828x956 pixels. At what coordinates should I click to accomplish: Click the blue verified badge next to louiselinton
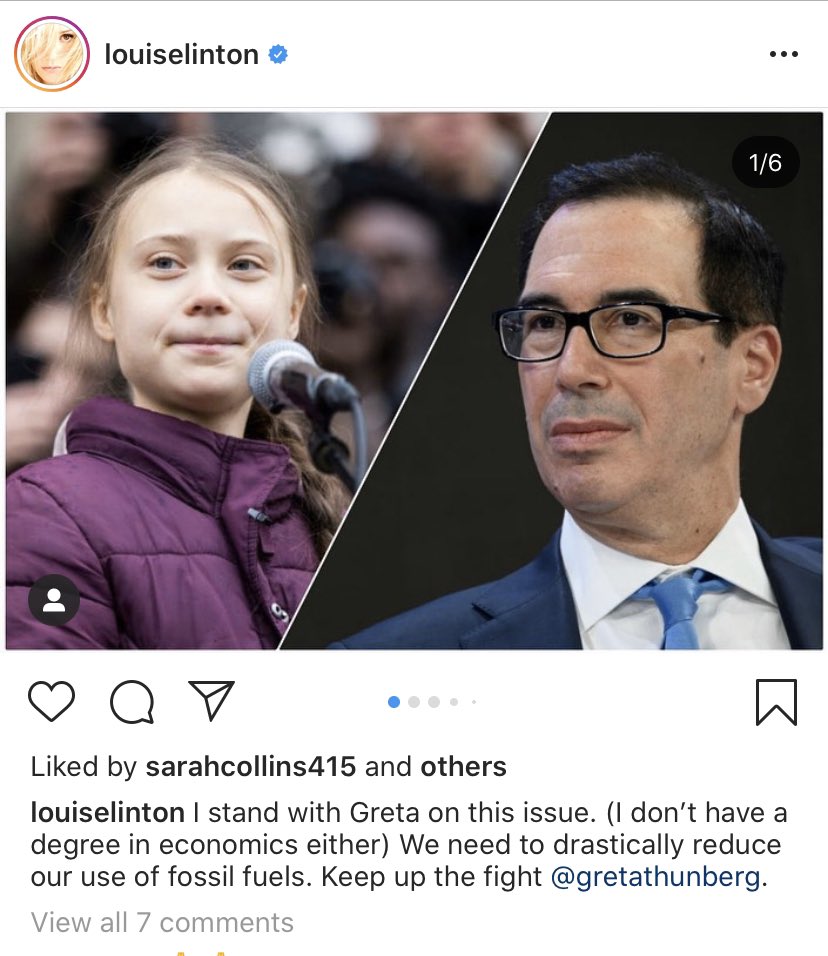pyautogui.click(x=278, y=54)
